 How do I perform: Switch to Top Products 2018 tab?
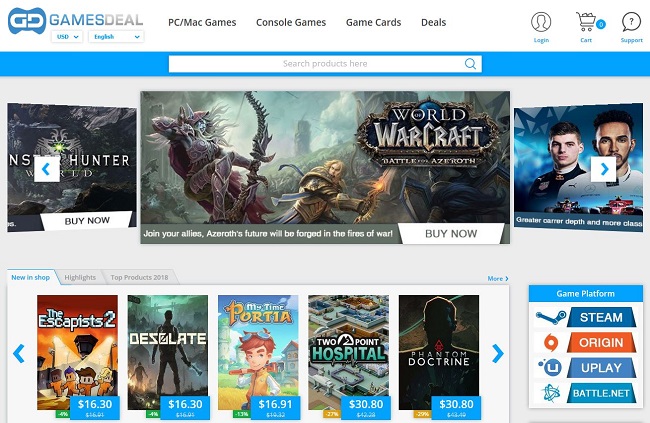pyautogui.click(x=139, y=277)
